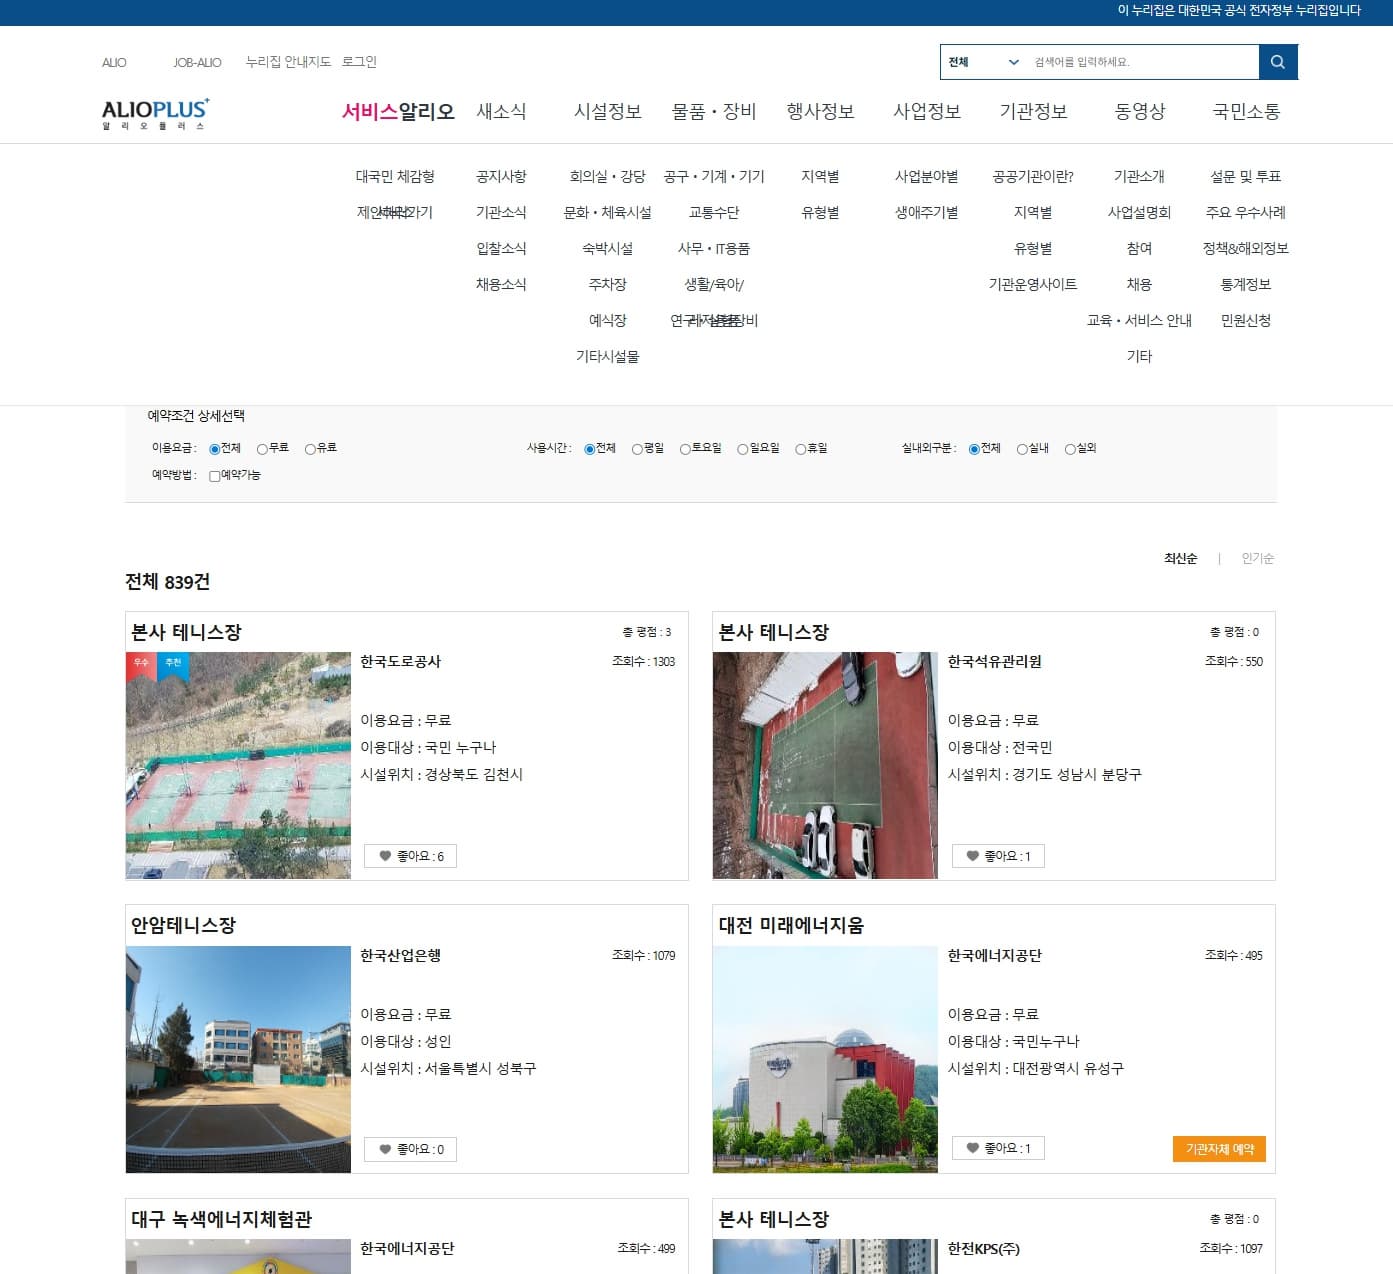Select 토요일 radio for 사용시간
The height and width of the screenshot is (1274, 1393).
[685, 449]
